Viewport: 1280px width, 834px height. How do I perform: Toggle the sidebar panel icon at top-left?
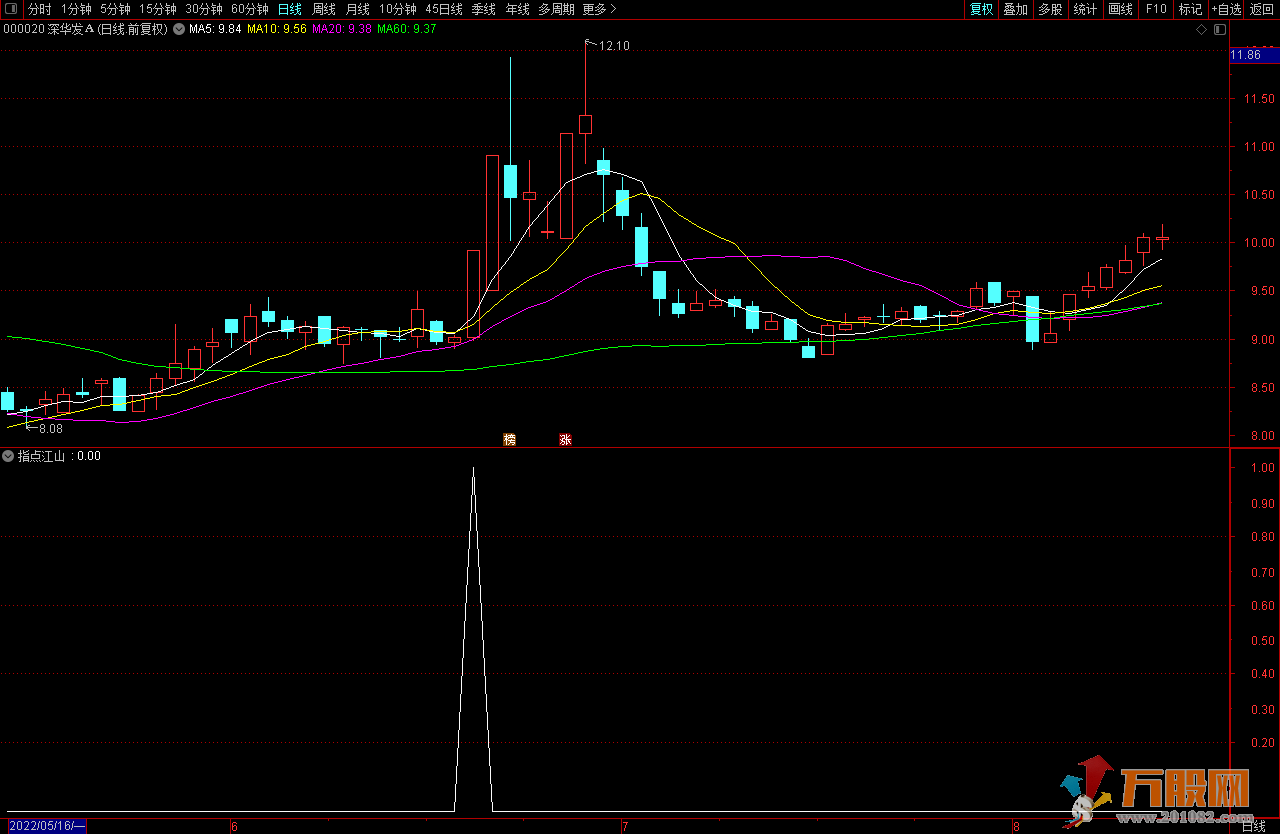pyautogui.click(x=11, y=9)
